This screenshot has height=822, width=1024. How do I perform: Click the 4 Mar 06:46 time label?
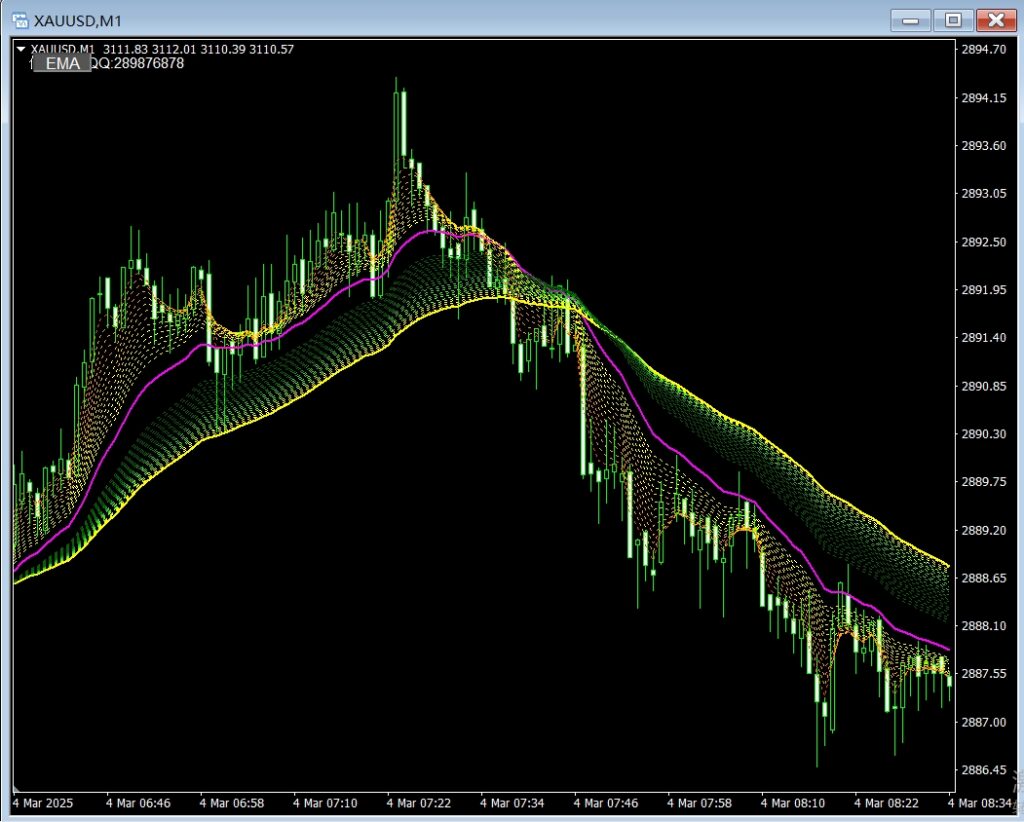(138, 803)
